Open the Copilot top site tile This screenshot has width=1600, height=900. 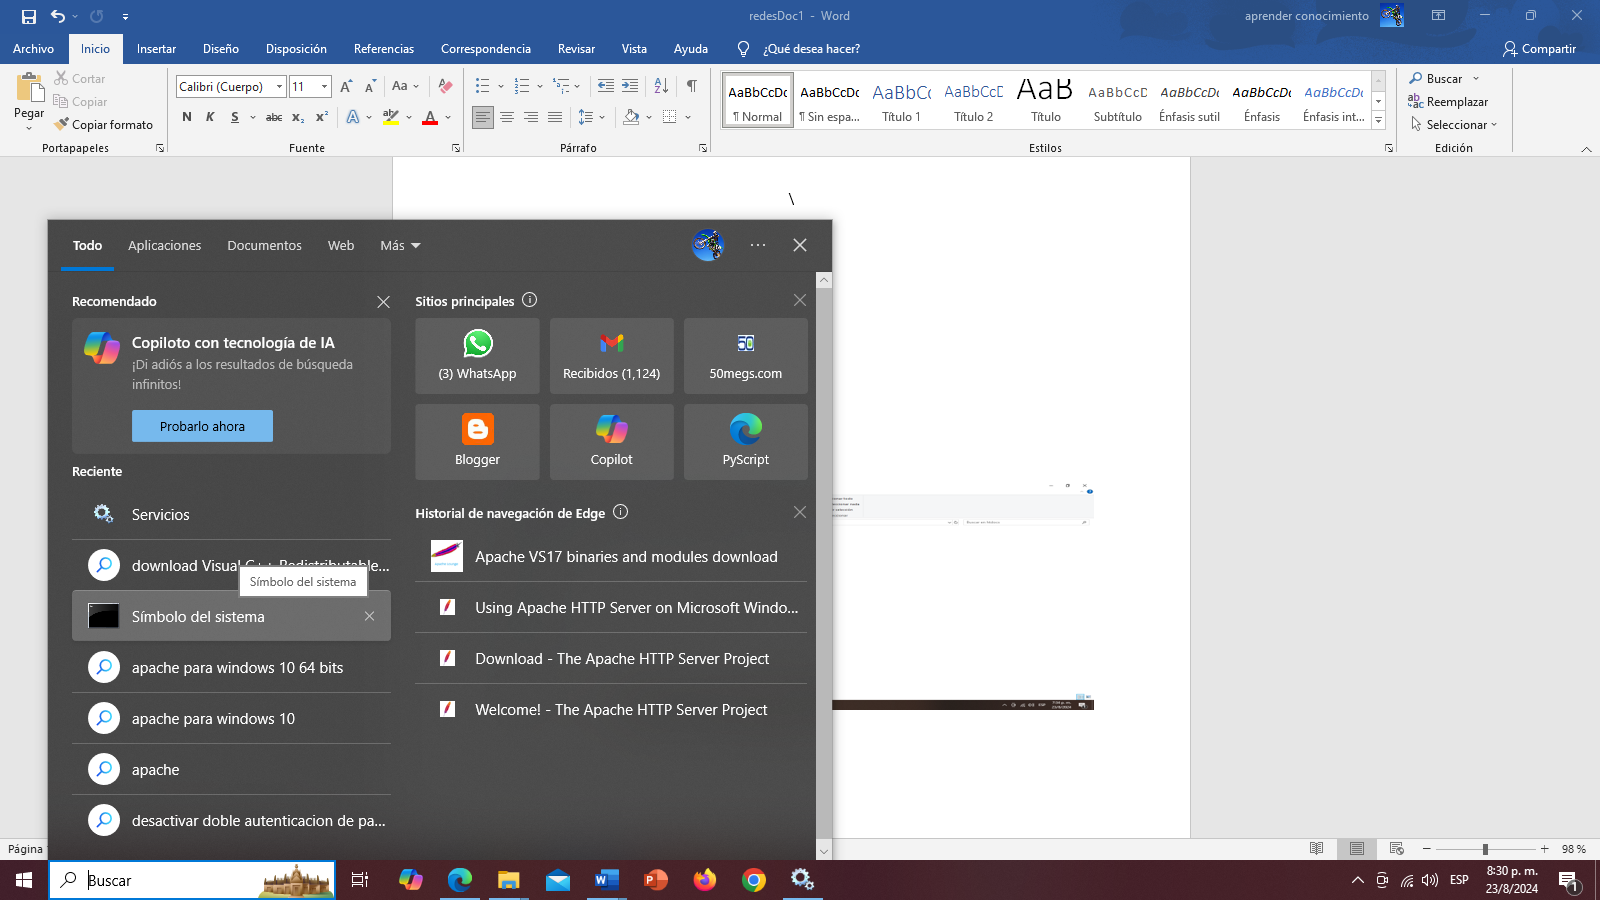click(612, 442)
